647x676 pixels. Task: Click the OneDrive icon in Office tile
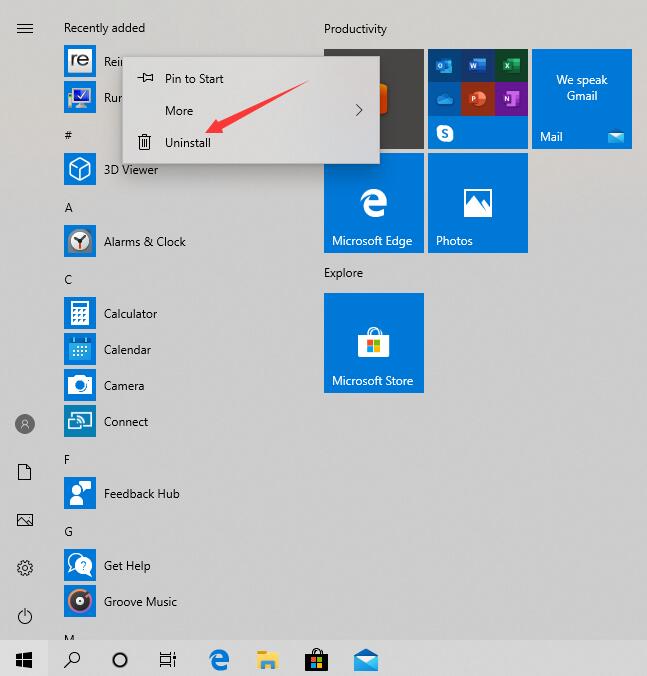point(444,99)
